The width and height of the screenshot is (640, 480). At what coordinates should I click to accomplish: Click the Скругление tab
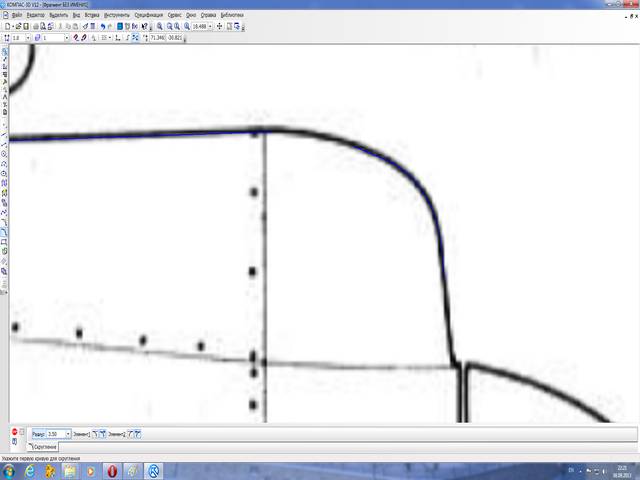[x=43, y=446]
